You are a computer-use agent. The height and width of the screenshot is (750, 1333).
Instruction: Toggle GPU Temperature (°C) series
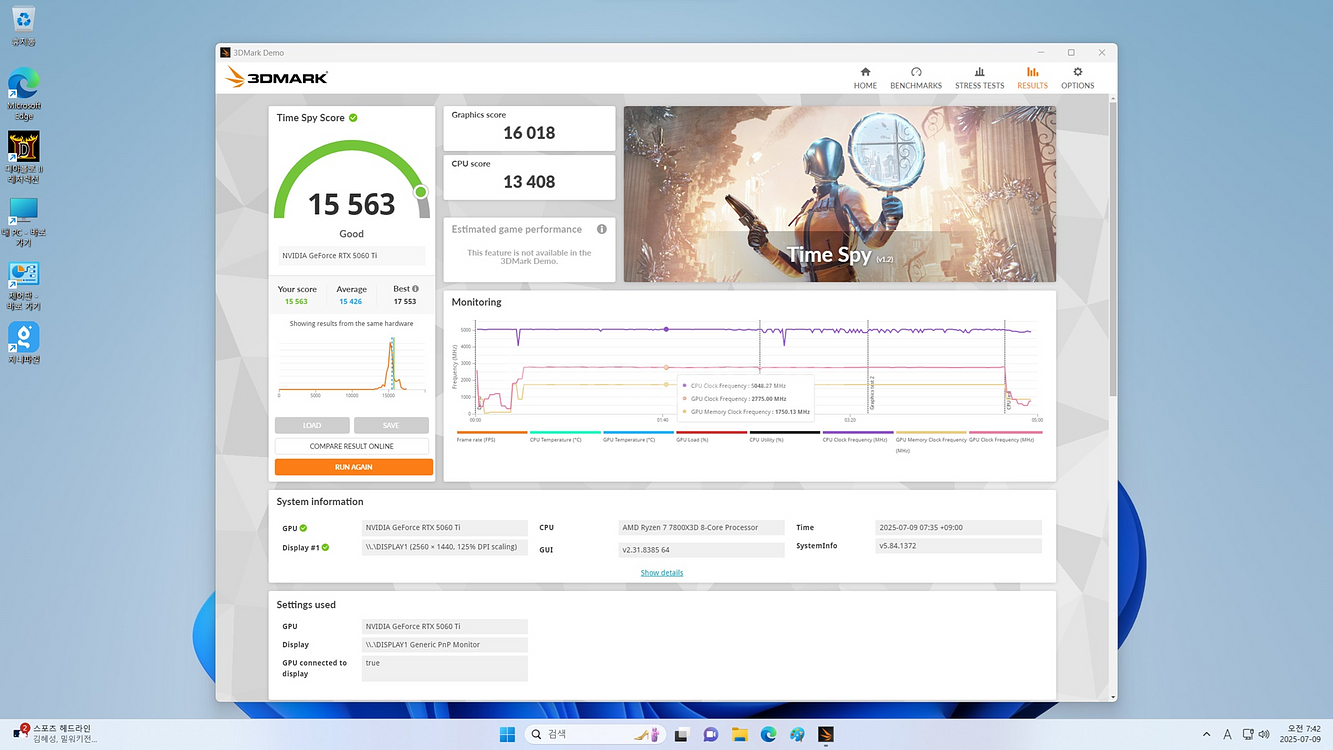pos(638,437)
